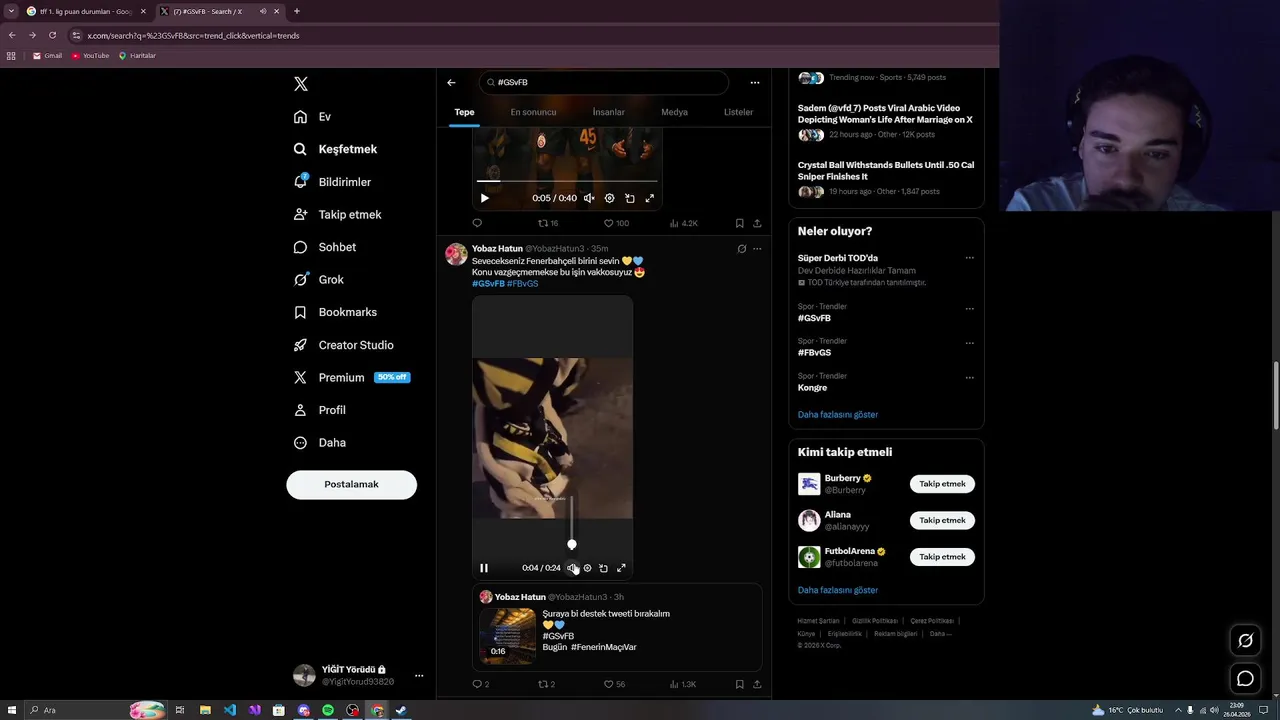Open the Crystal Ball Withstands Bullets story
The image size is (1280, 720).
[886, 171]
